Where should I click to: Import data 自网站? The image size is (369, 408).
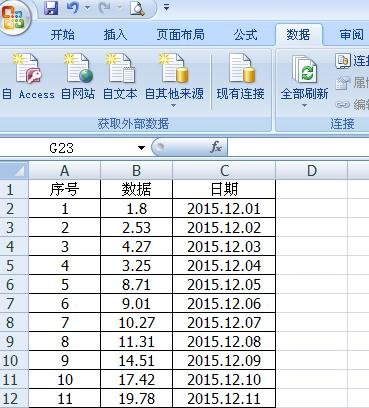(x=78, y=77)
